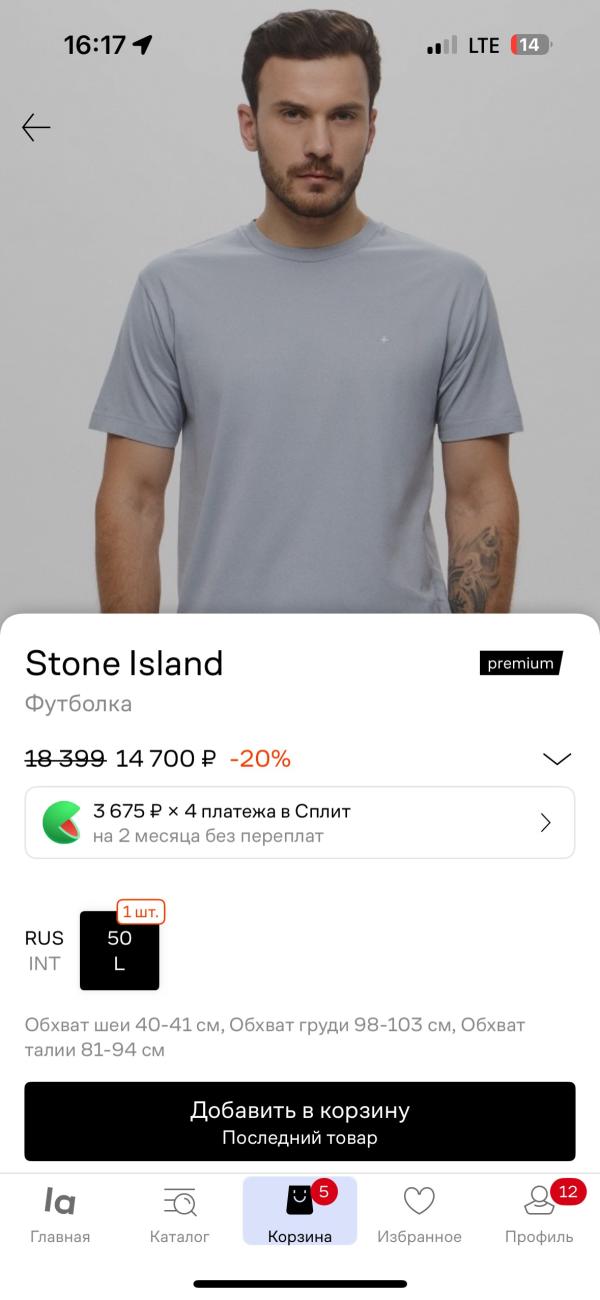
Task: Open Сплит payment details arrow
Action: pyautogui.click(x=546, y=822)
